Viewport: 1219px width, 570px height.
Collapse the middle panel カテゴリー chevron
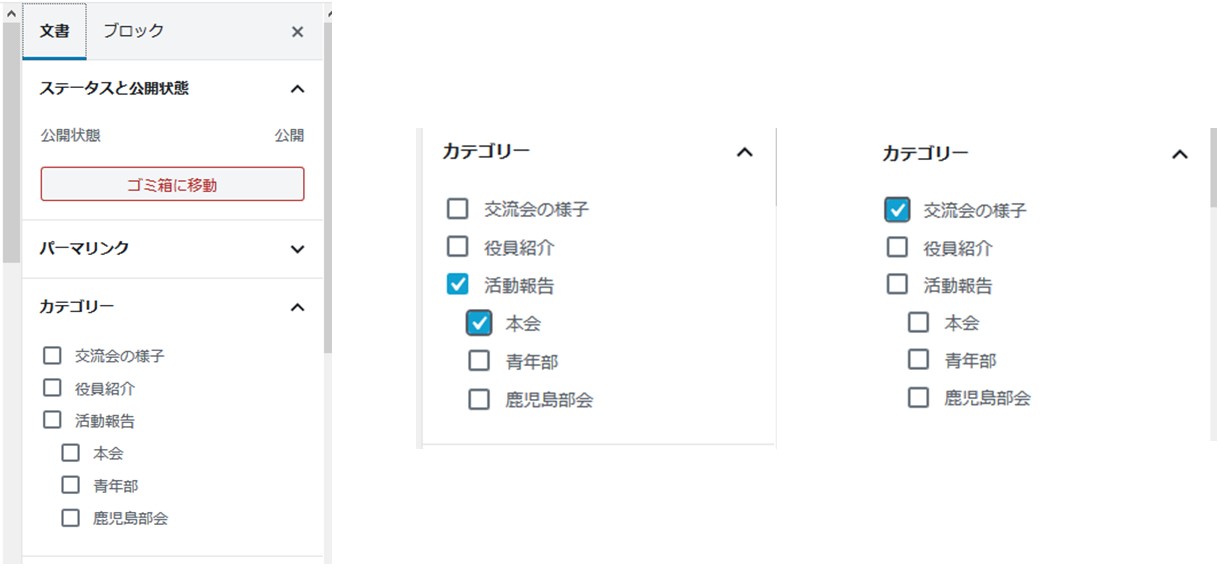click(744, 153)
